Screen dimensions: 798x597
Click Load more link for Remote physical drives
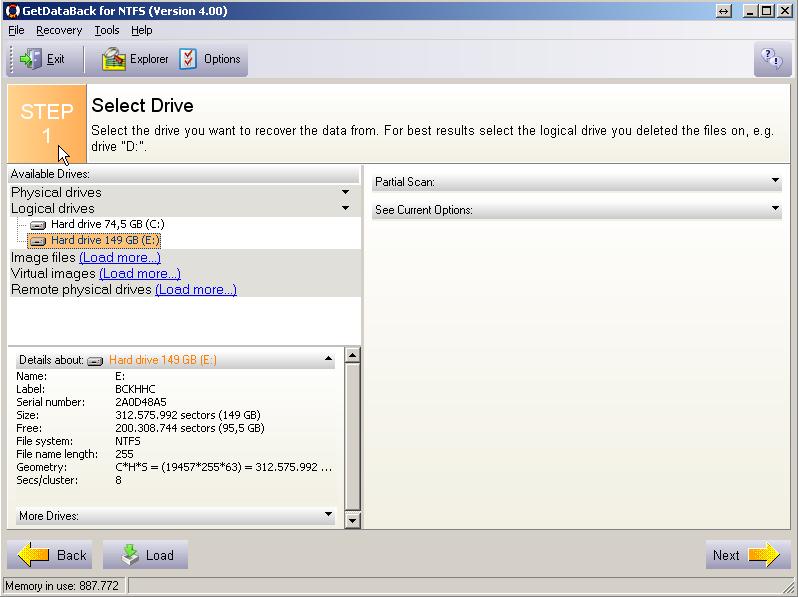coord(196,290)
